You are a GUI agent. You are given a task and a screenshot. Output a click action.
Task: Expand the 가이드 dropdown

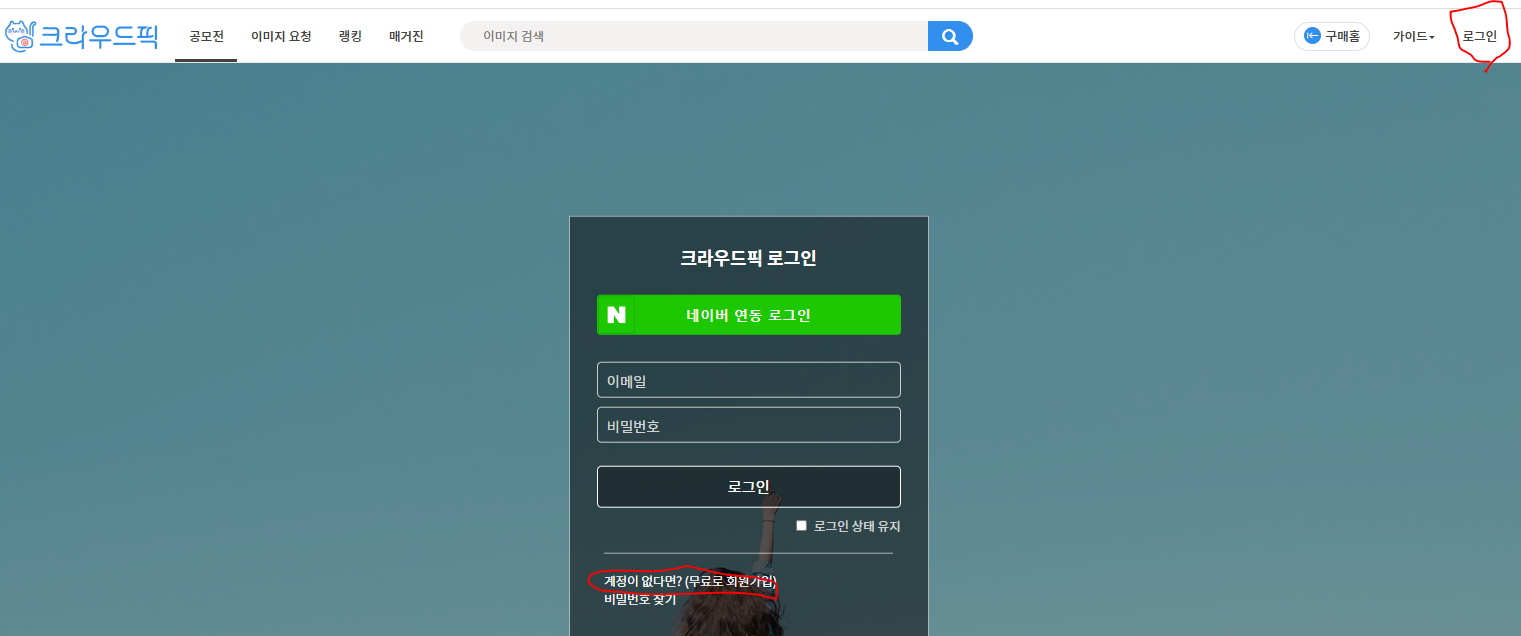[x=1414, y=37]
